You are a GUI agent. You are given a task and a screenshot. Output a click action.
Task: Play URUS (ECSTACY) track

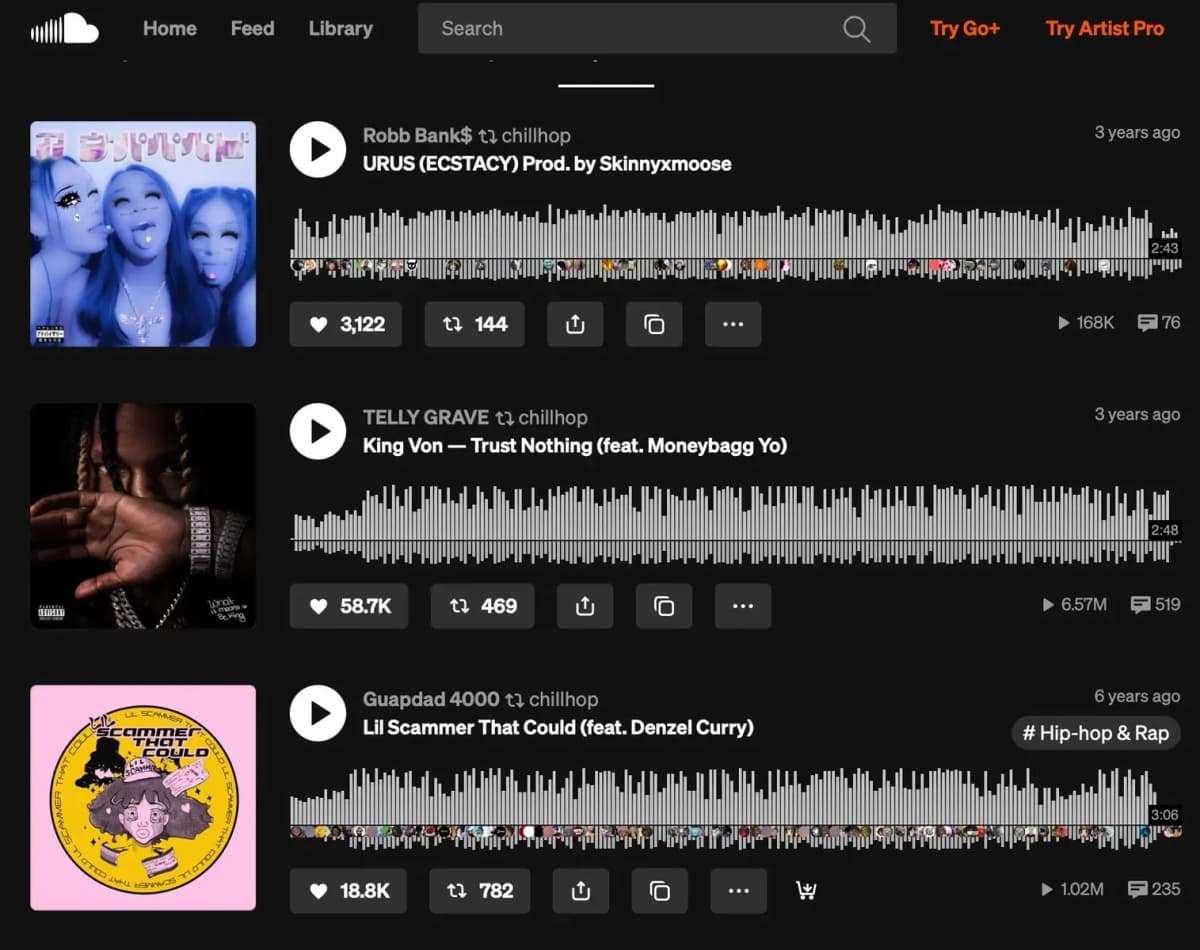coord(318,150)
